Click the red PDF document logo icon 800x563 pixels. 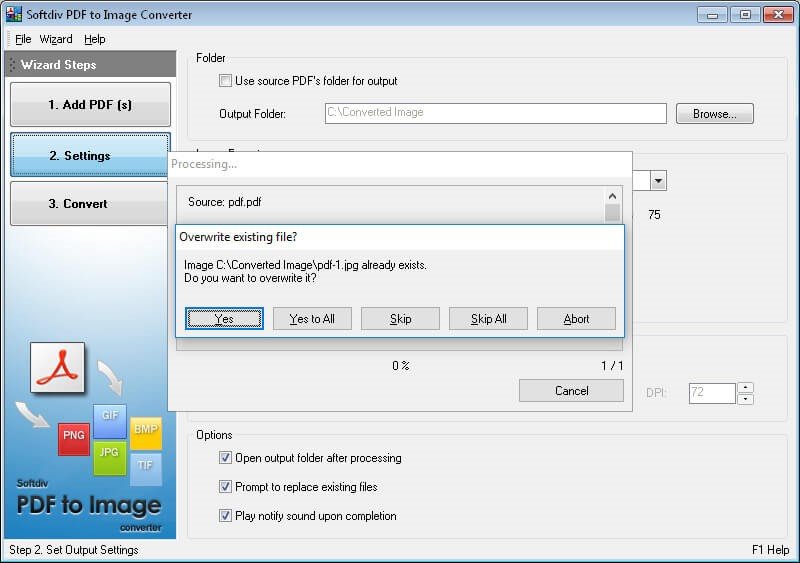(57, 368)
